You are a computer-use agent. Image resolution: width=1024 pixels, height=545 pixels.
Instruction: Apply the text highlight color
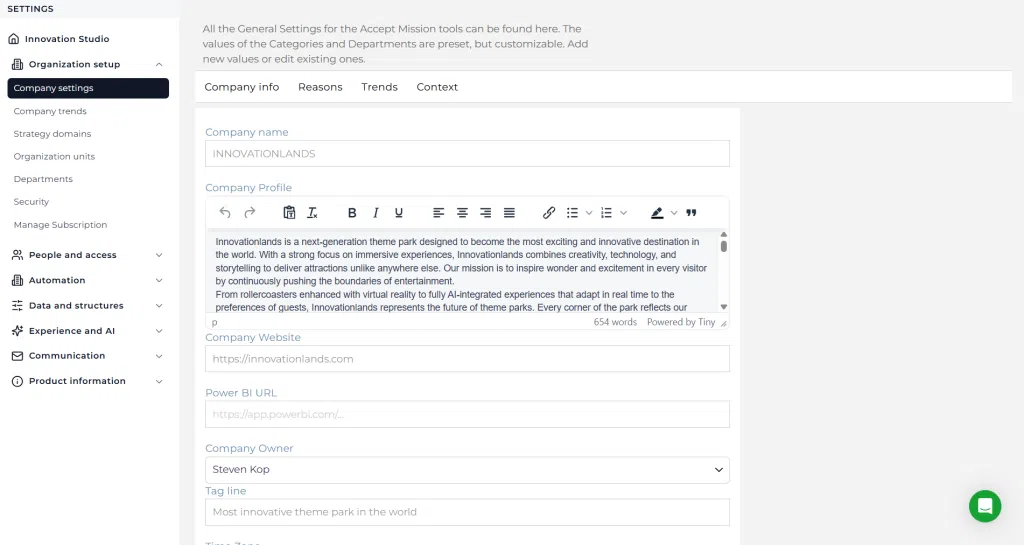pyautogui.click(x=657, y=213)
